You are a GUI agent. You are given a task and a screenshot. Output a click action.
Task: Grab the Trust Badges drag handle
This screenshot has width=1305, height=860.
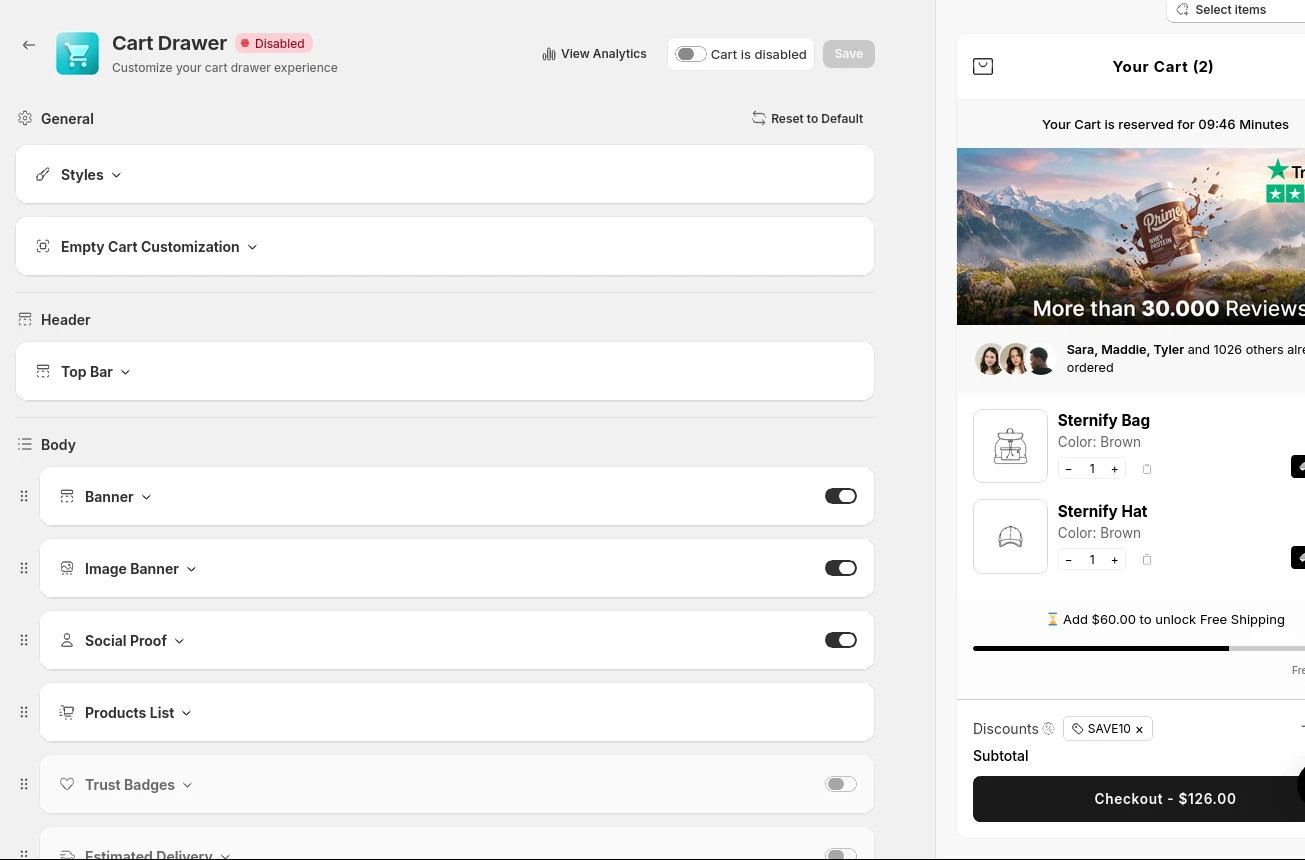click(x=24, y=785)
